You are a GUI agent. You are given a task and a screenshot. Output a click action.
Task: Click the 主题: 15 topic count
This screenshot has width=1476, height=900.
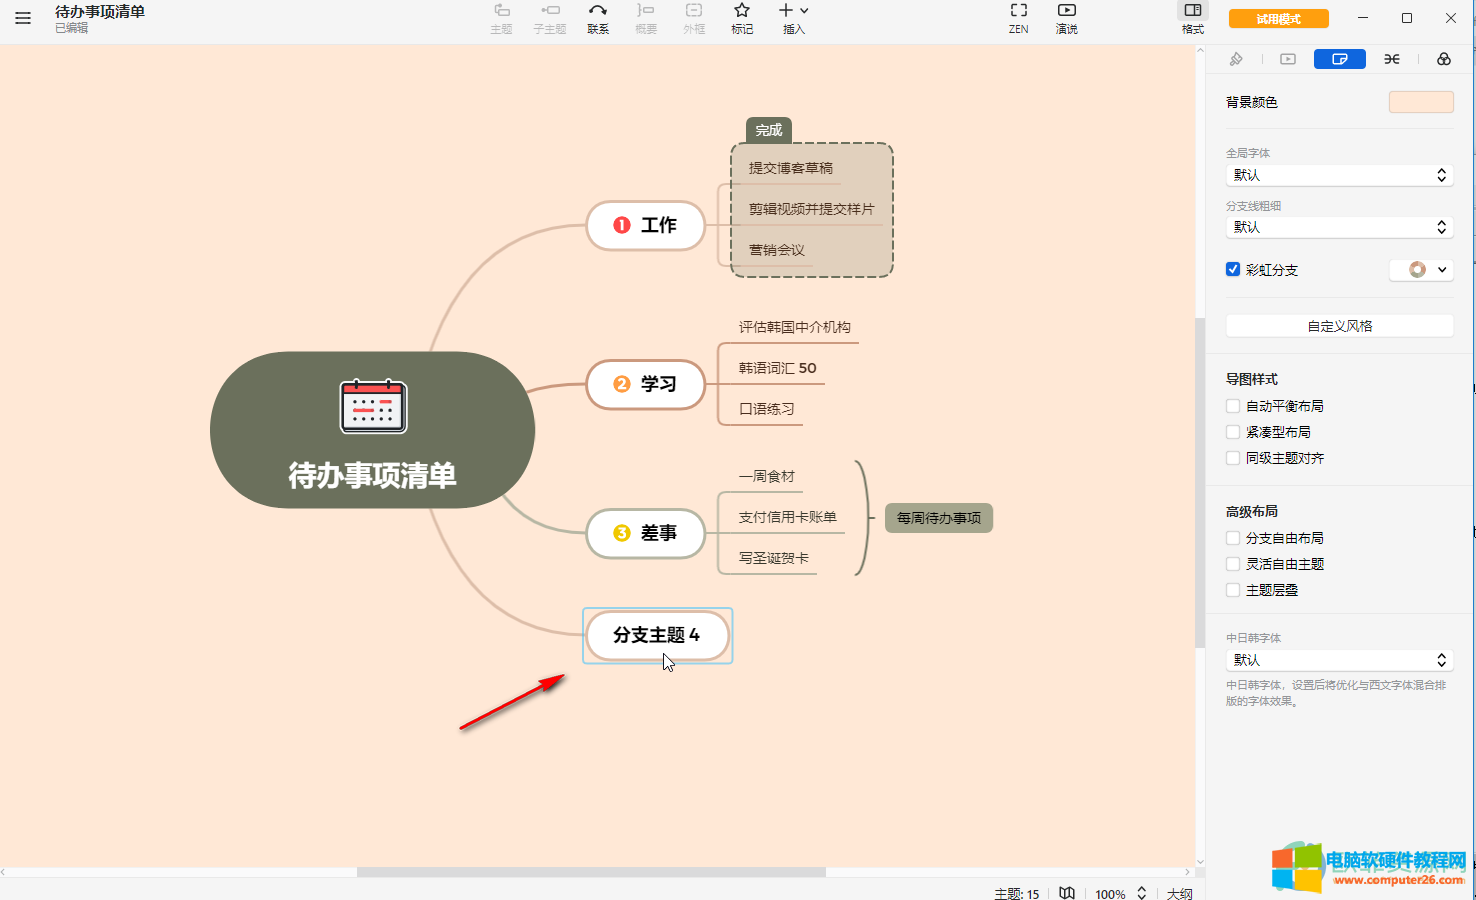click(1016, 893)
